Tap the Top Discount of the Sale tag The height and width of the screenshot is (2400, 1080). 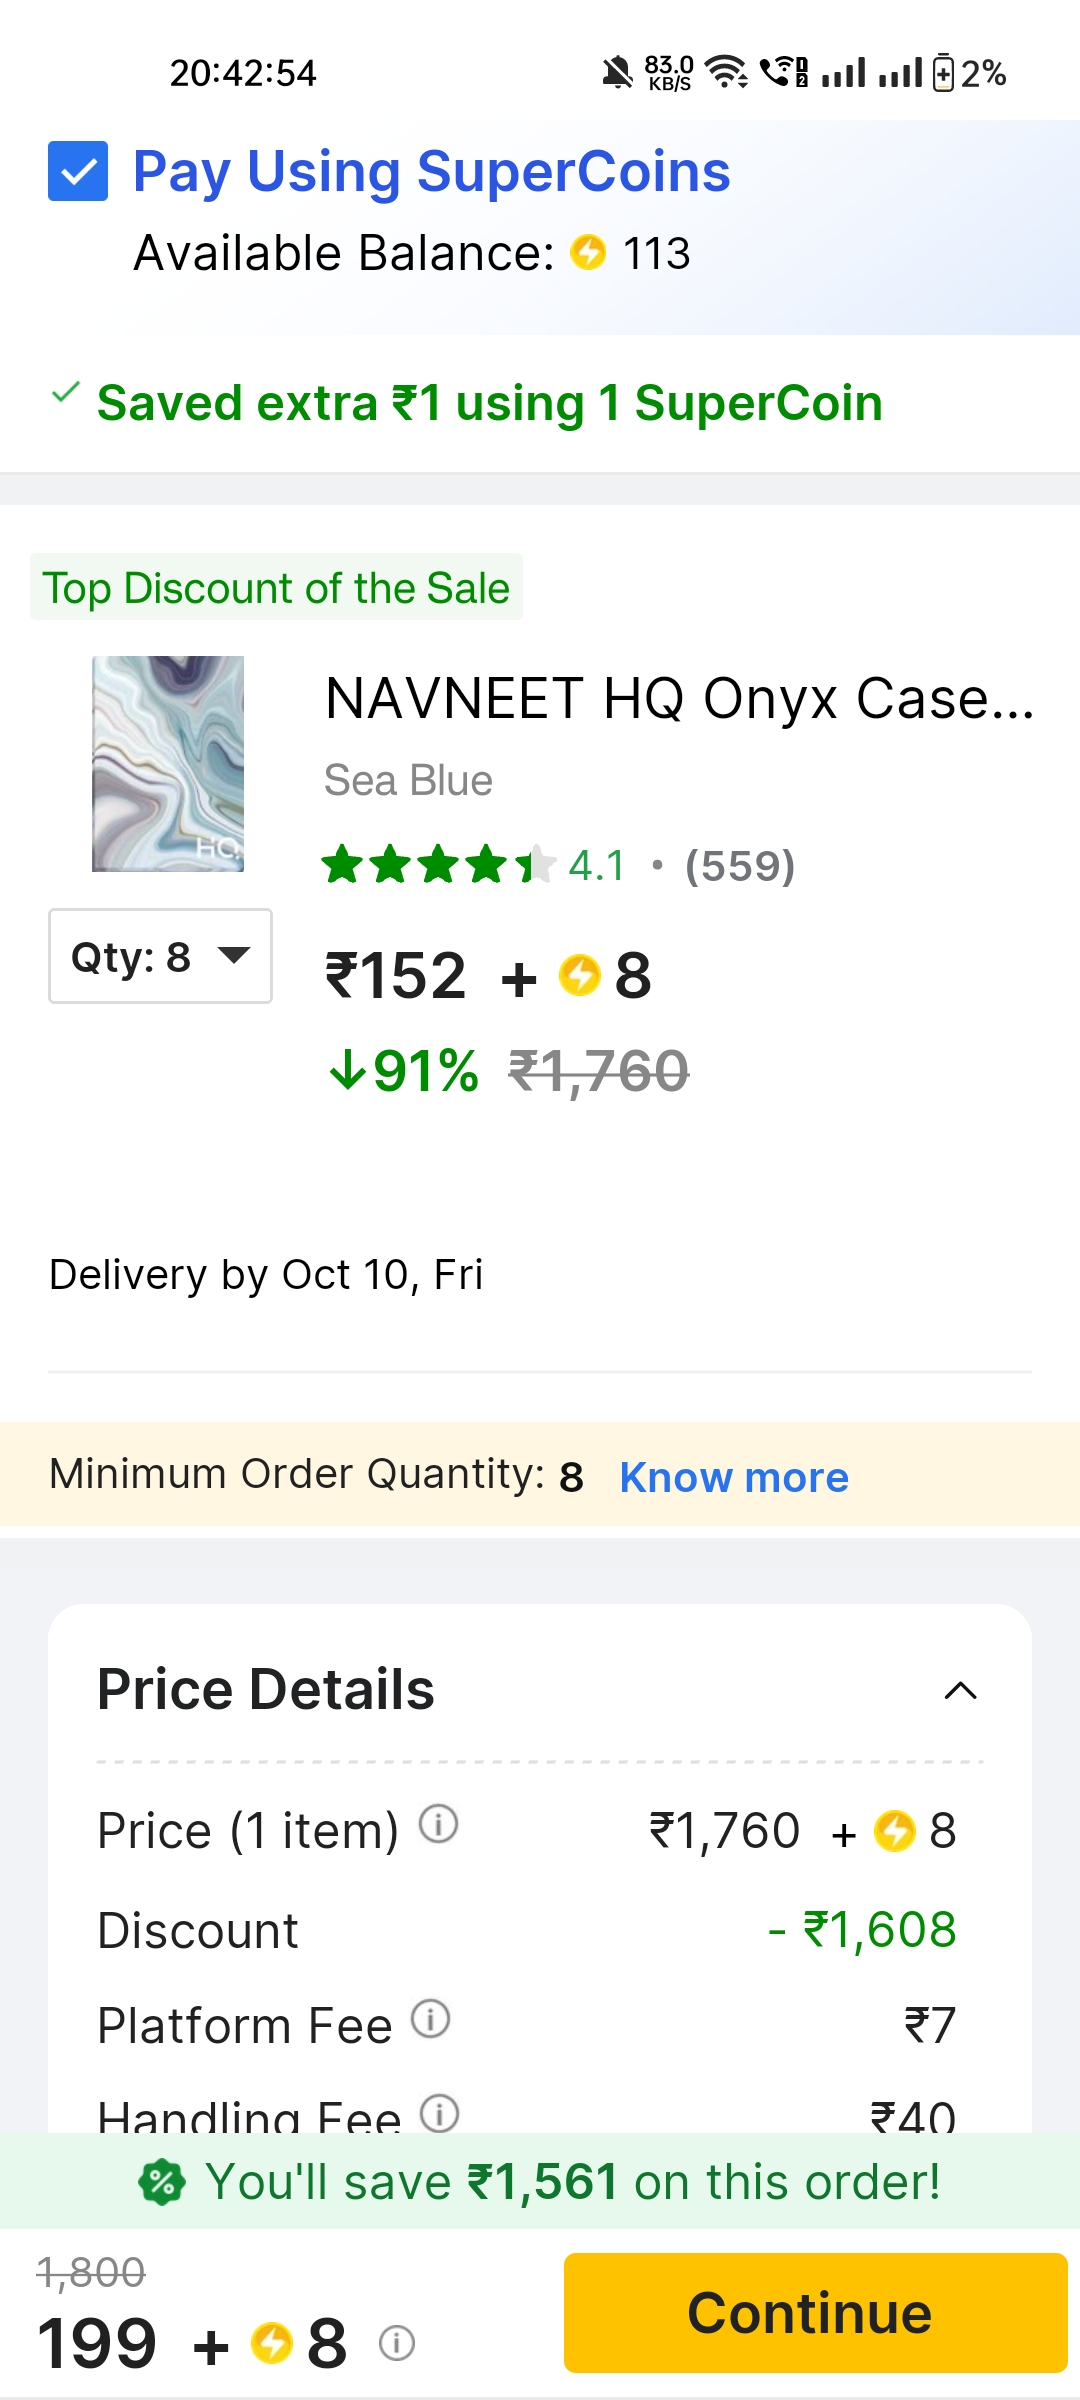(x=276, y=587)
